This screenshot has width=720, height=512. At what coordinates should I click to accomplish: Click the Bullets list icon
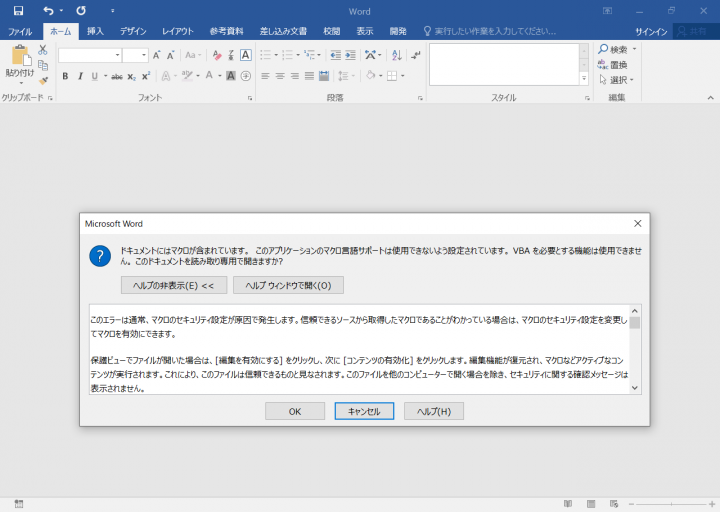click(265, 55)
